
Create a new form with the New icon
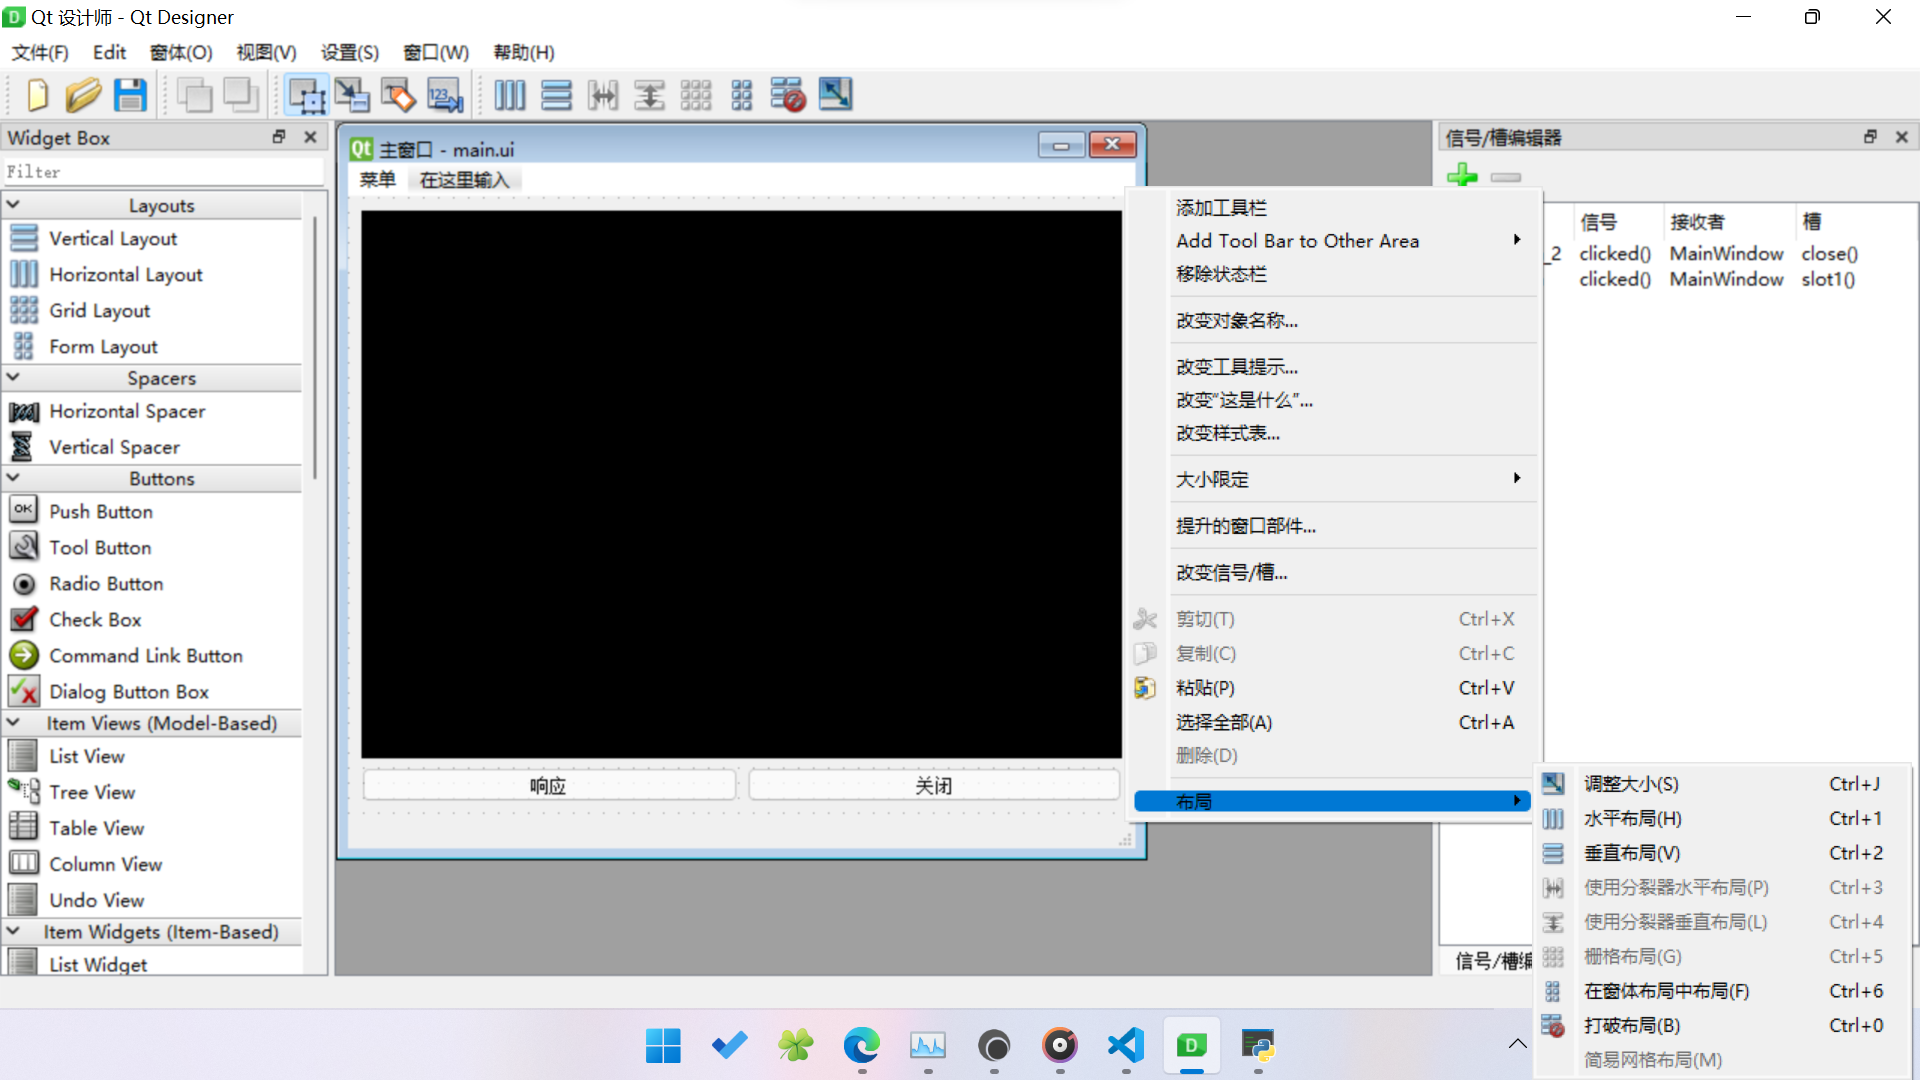coord(37,95)
